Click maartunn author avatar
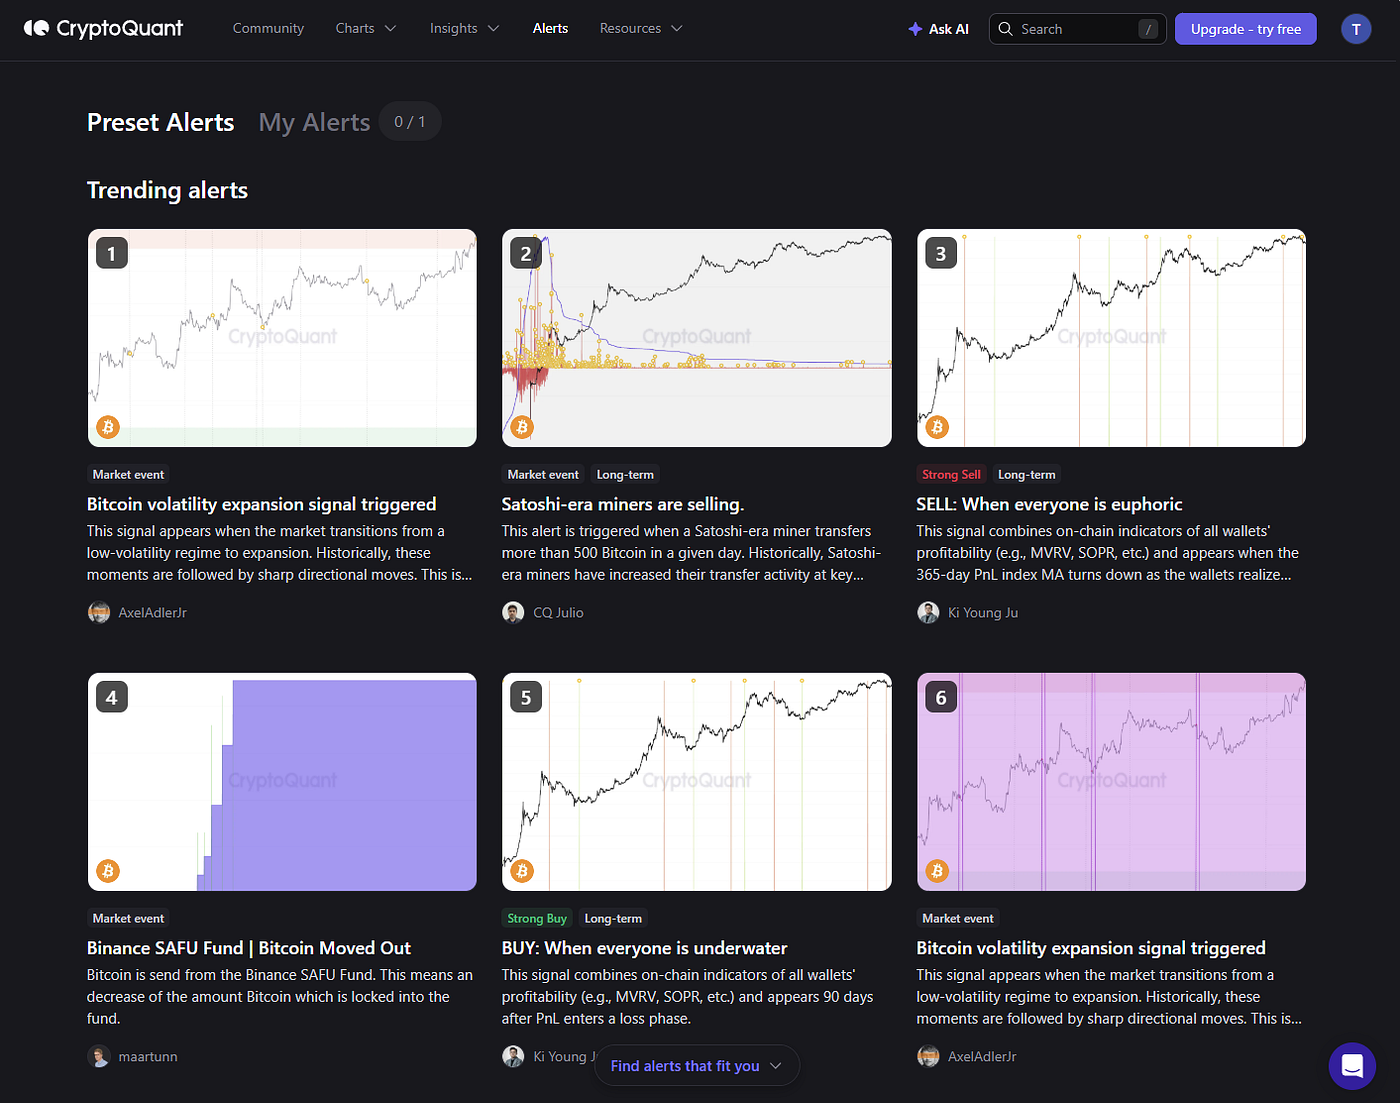 99,1056
